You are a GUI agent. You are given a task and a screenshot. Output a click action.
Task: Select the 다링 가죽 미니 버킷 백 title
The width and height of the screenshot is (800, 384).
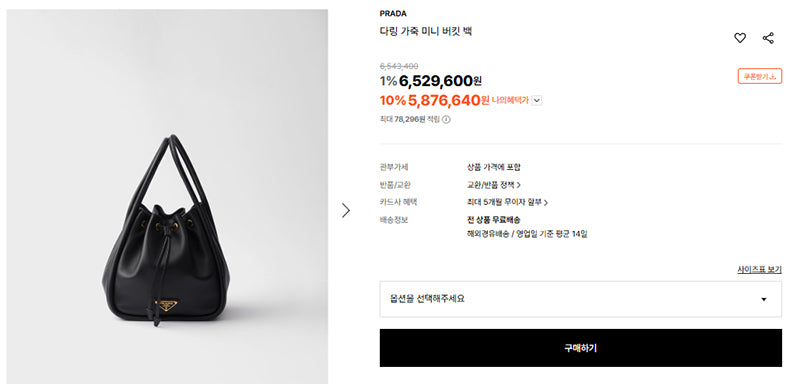(426, 31)
